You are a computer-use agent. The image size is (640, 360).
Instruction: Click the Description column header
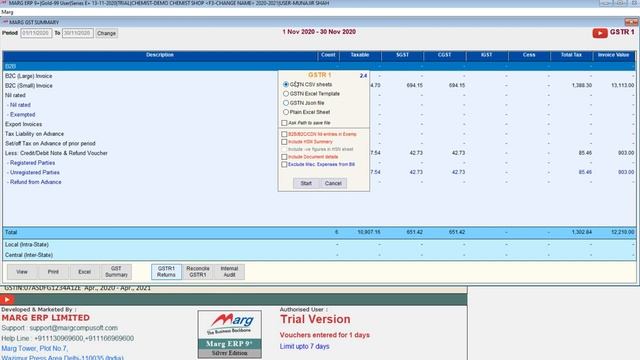[160, 55]
